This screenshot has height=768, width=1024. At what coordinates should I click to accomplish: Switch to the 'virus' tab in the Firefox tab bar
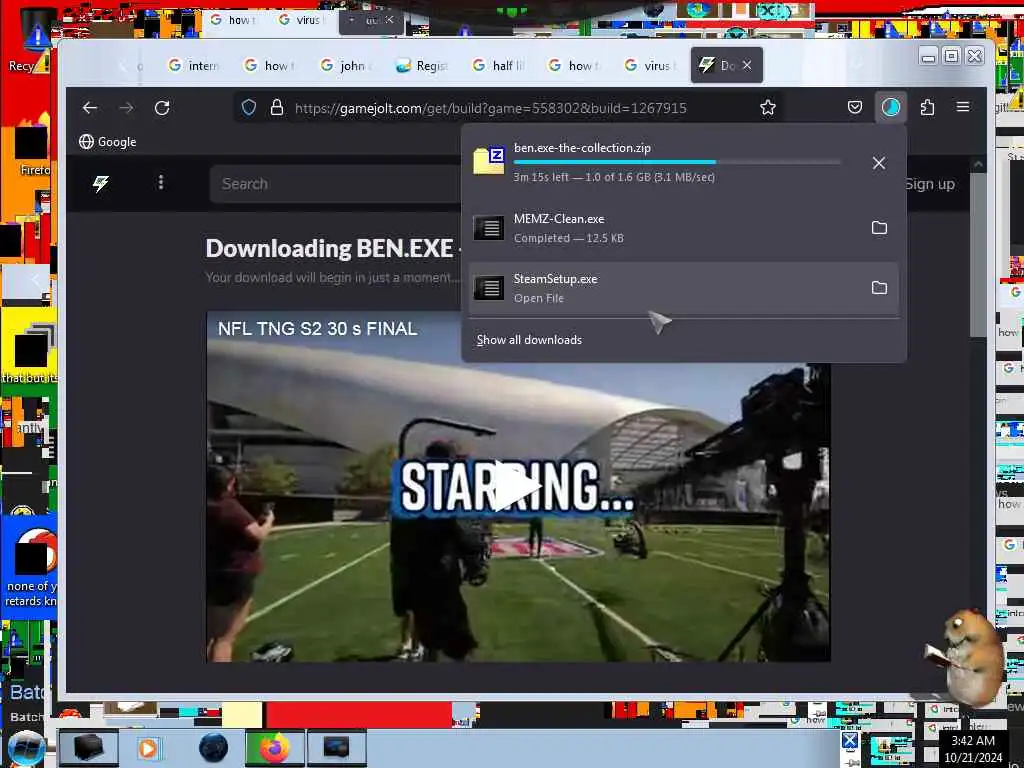[x=649, y=65]
